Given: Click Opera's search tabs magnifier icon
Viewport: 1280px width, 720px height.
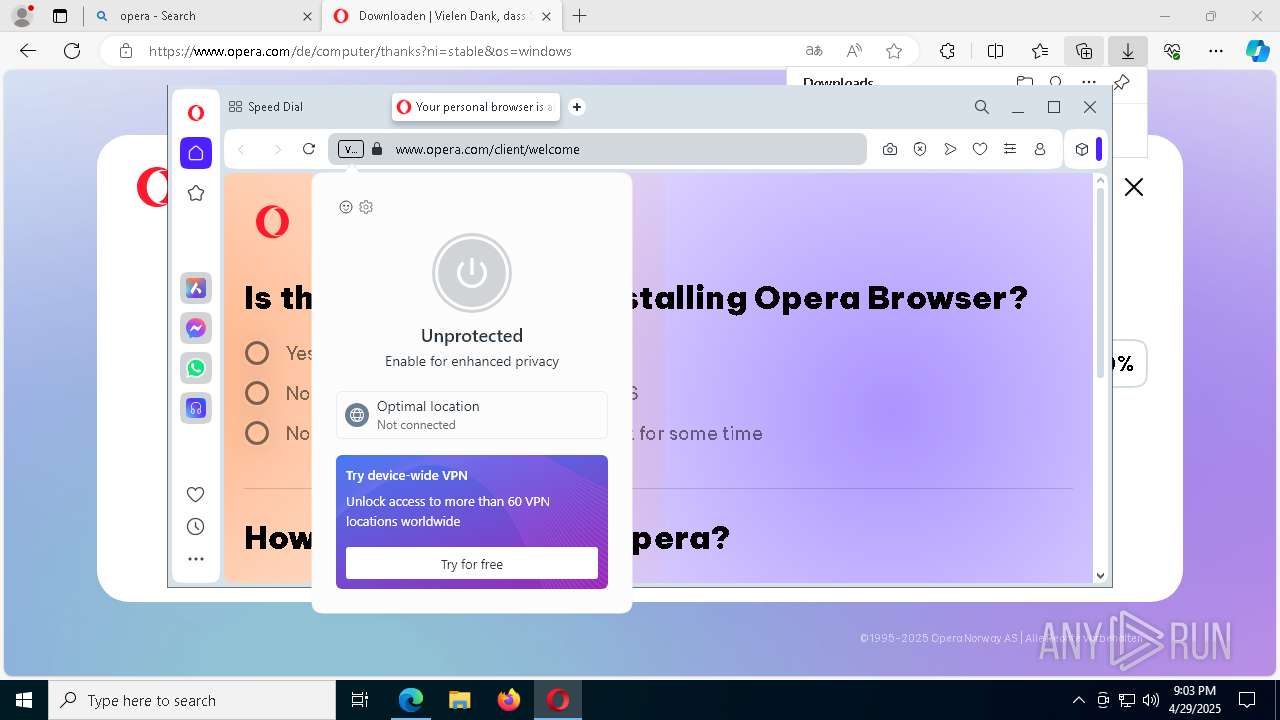Looking at the screenshot, I should (982, 107).
